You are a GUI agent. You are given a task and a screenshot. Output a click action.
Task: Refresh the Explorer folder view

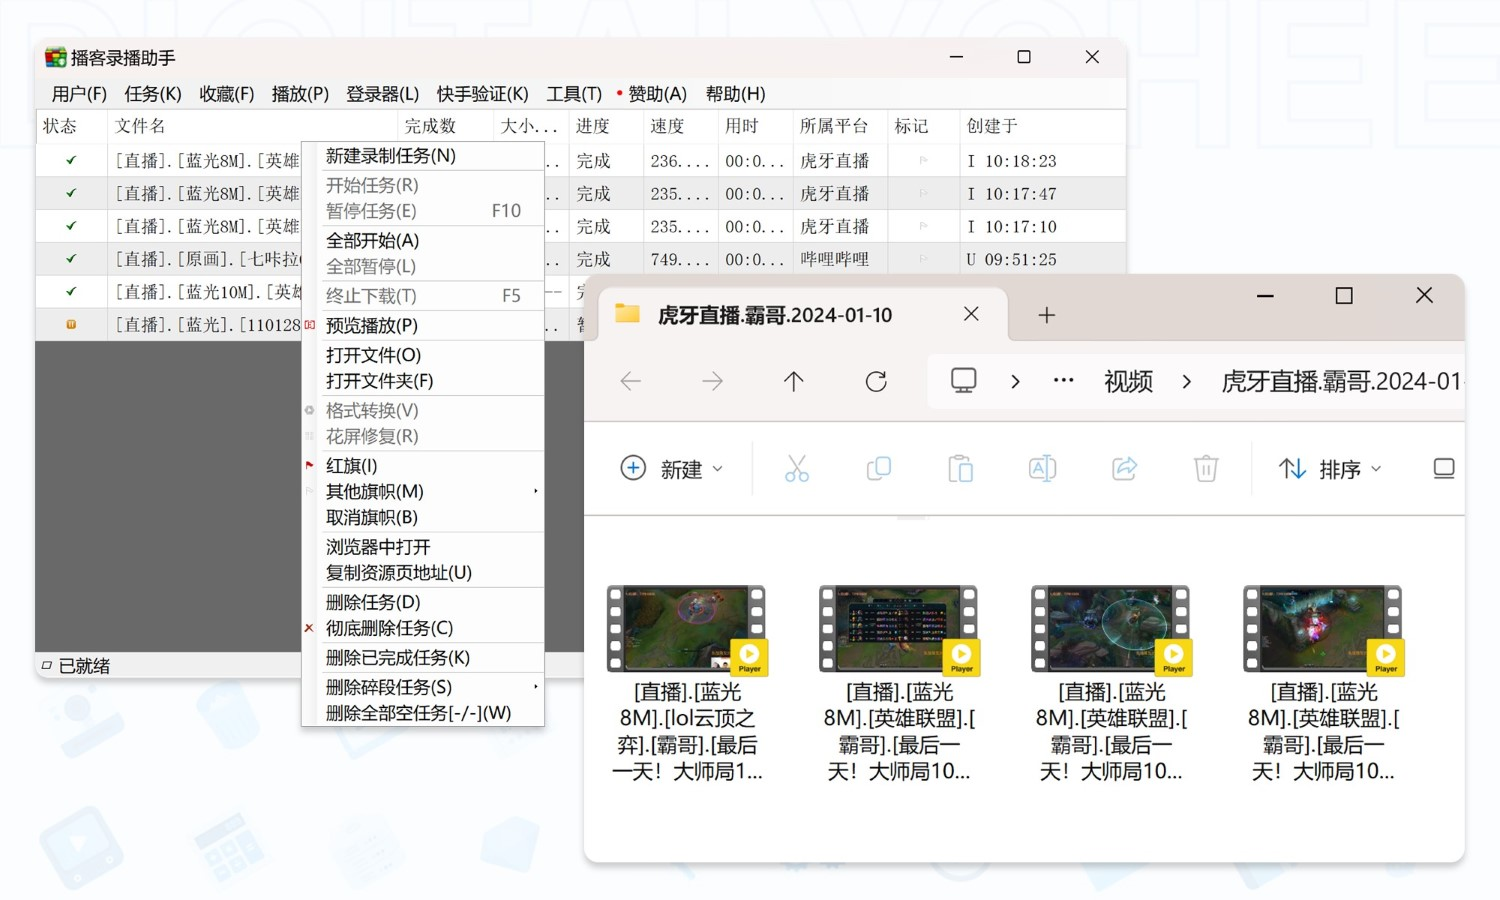coord(876,381)
